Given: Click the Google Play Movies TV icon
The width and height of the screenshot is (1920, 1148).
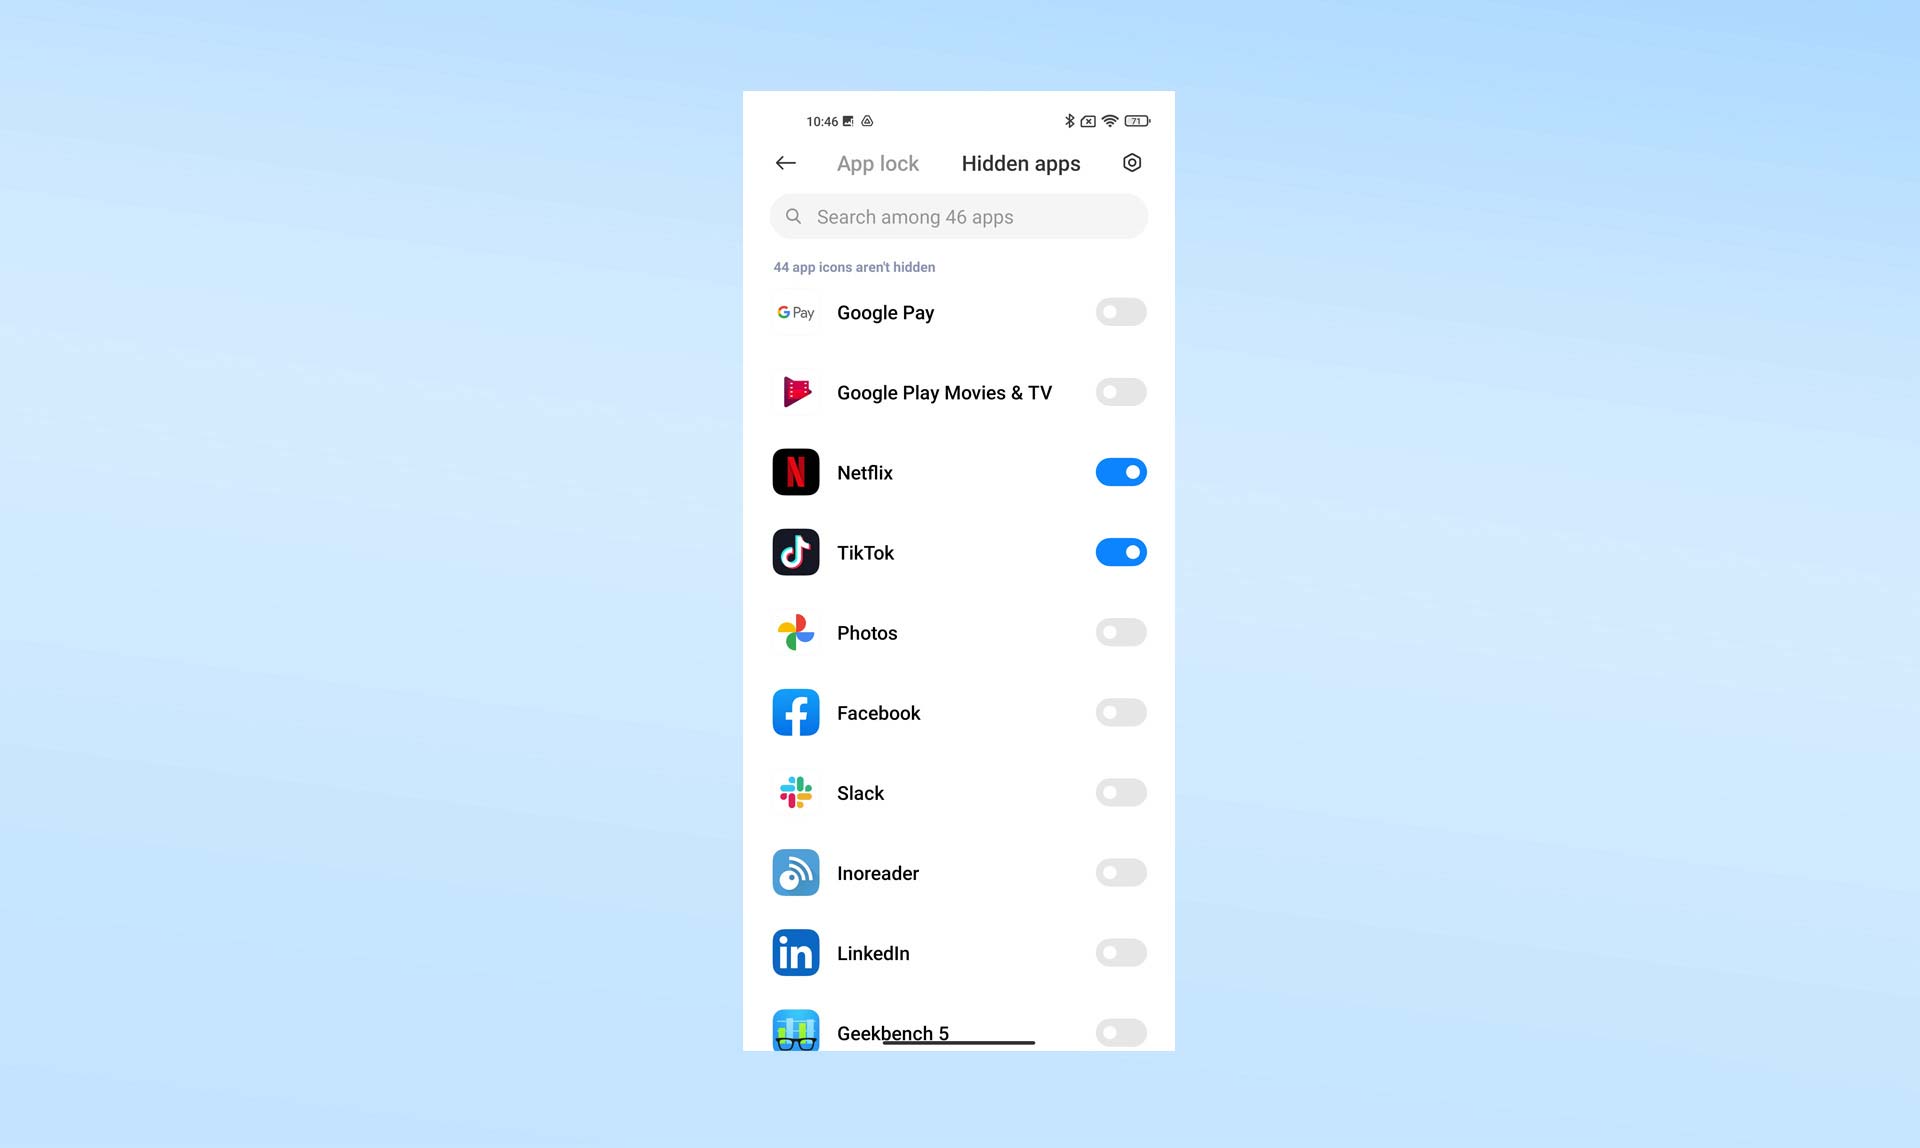Looking at the screenshot, I should coord(795,392).
